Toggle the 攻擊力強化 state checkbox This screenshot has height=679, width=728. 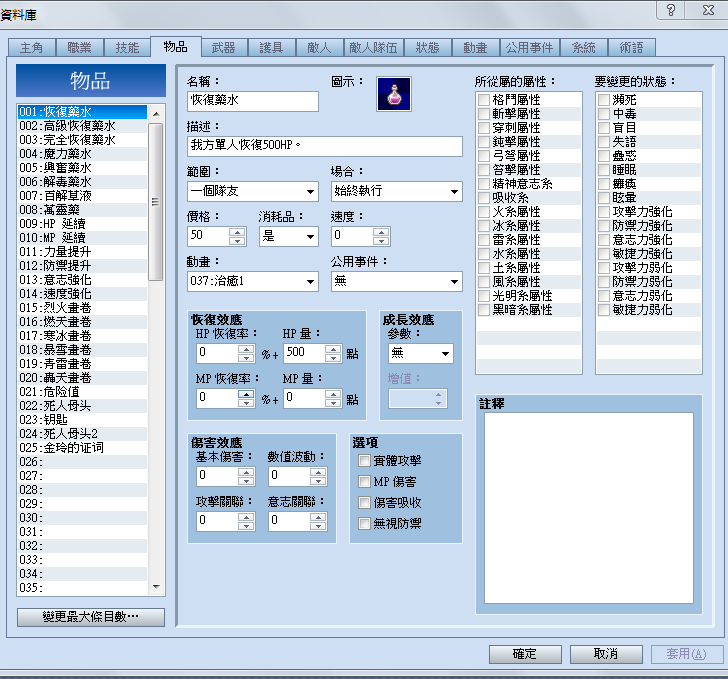[604, 212]
